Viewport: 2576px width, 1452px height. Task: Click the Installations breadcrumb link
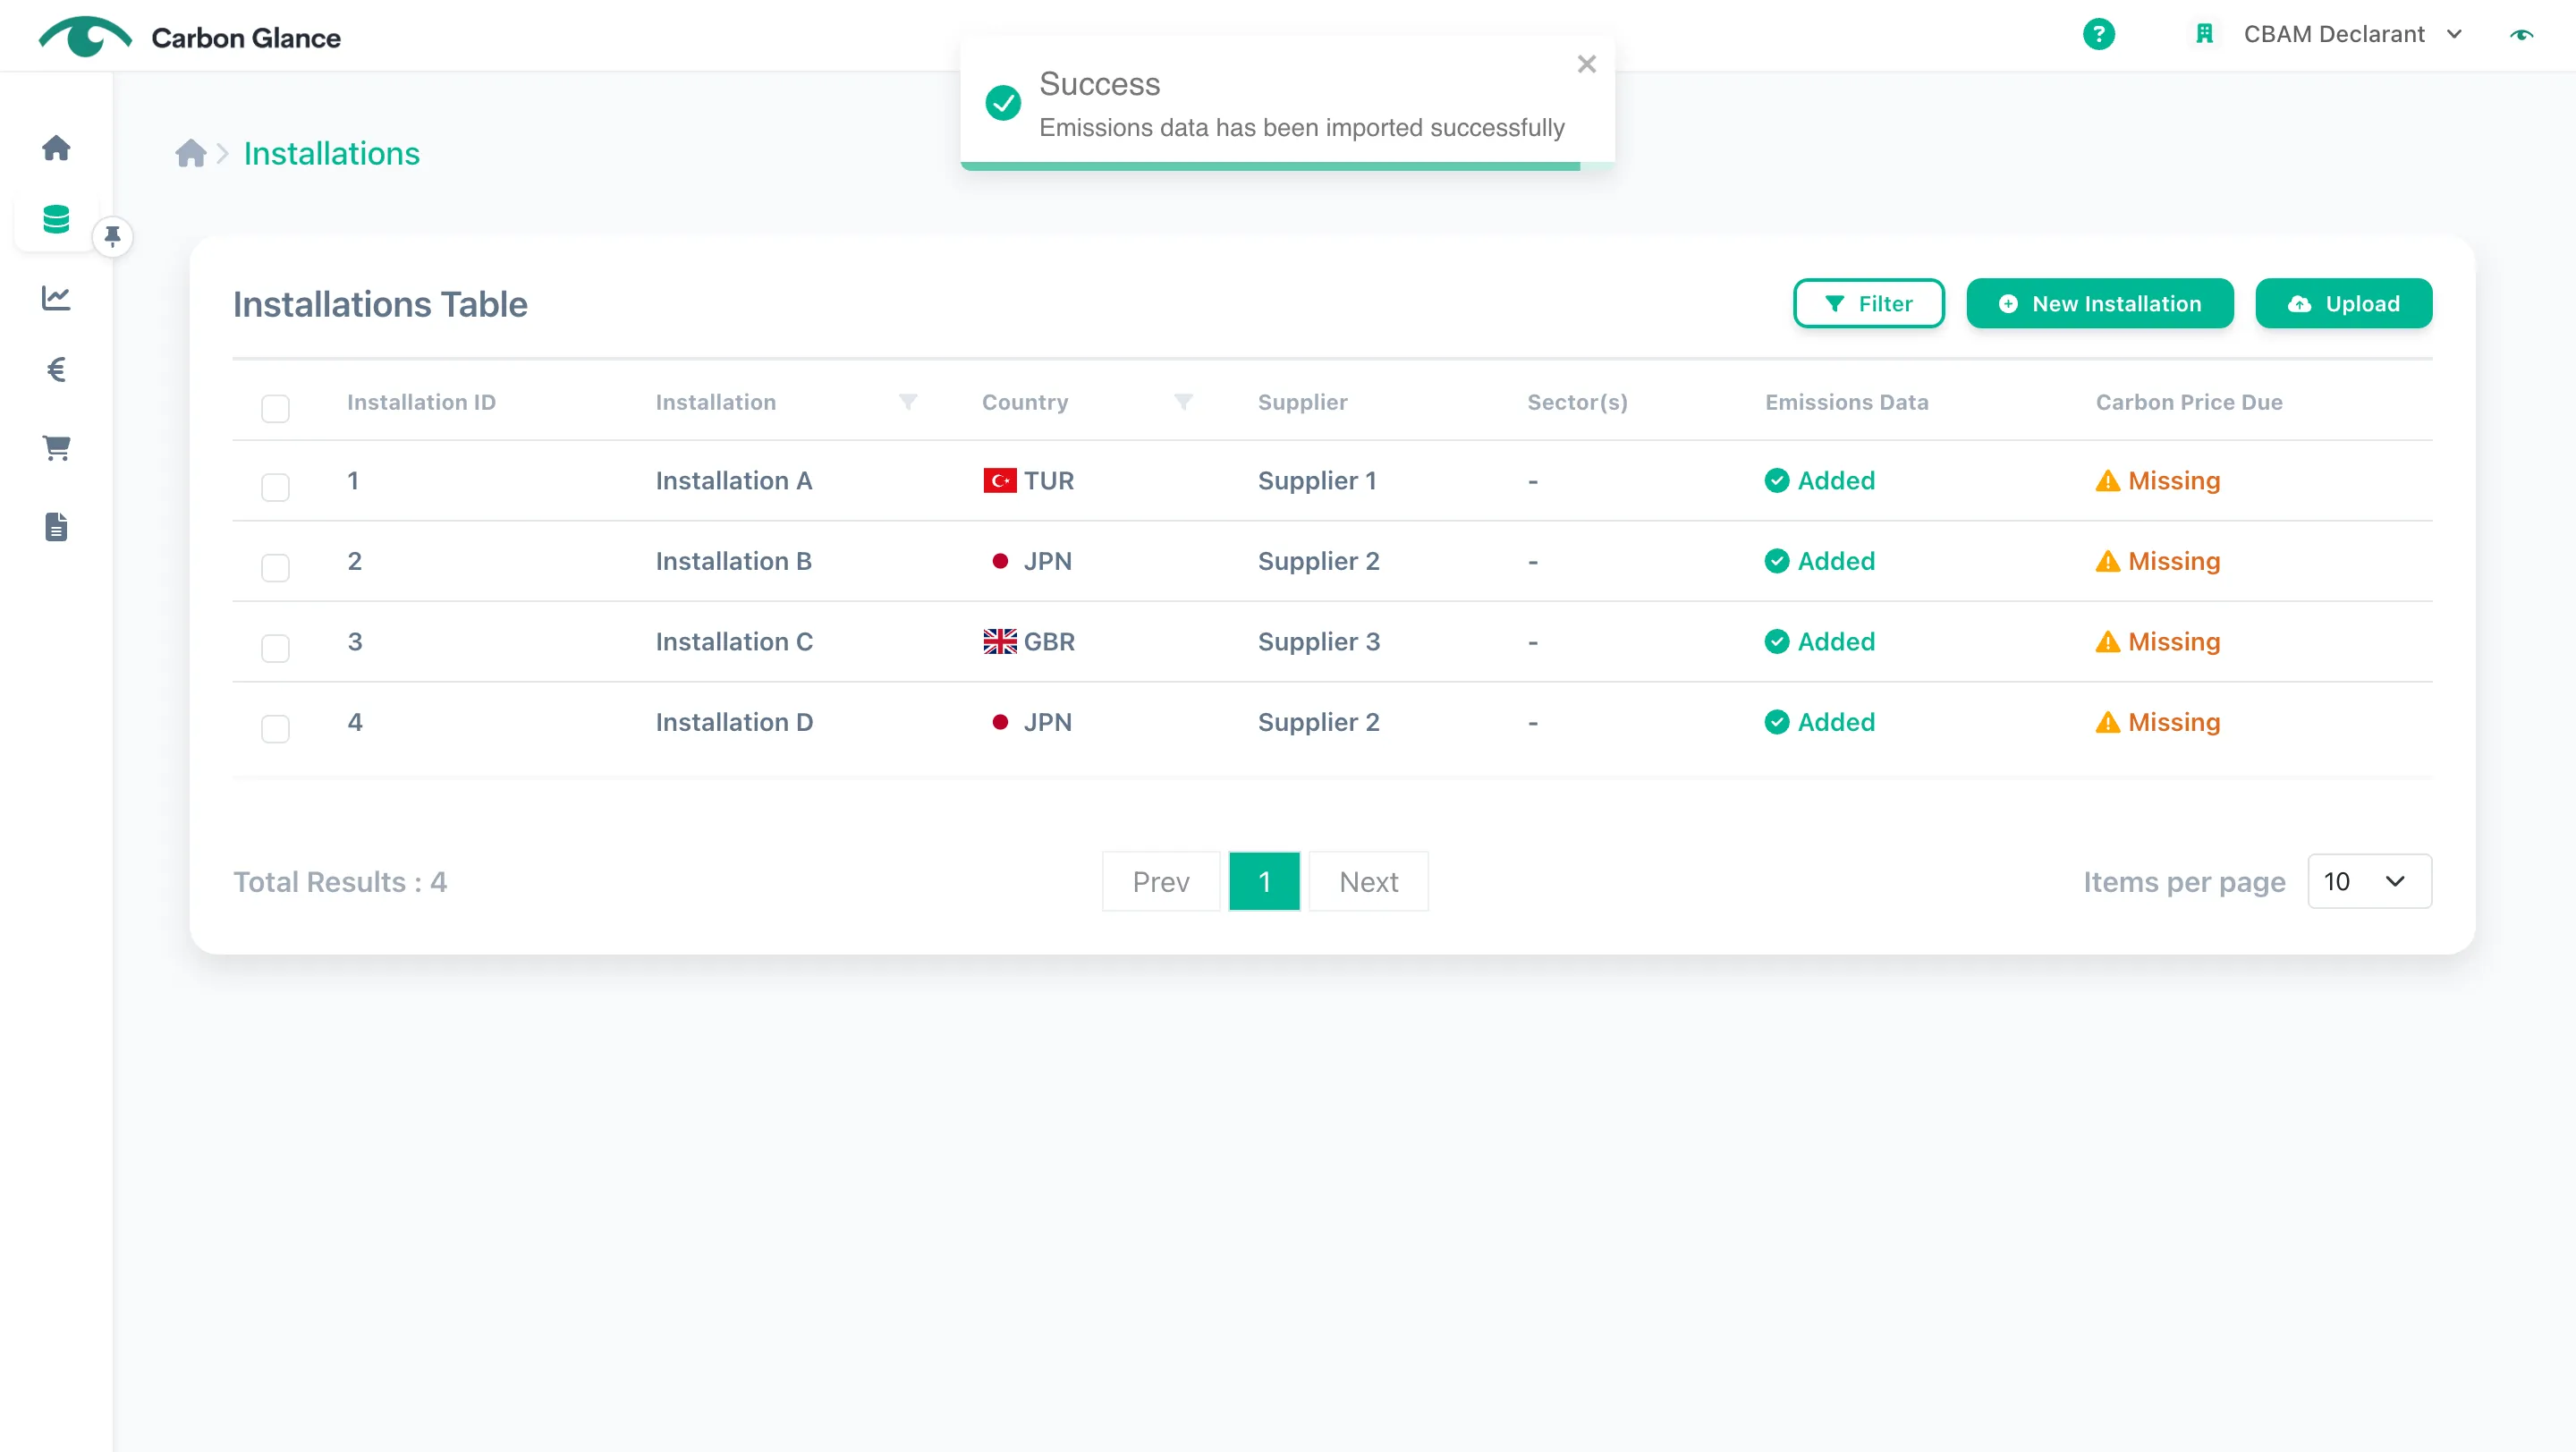331,153
